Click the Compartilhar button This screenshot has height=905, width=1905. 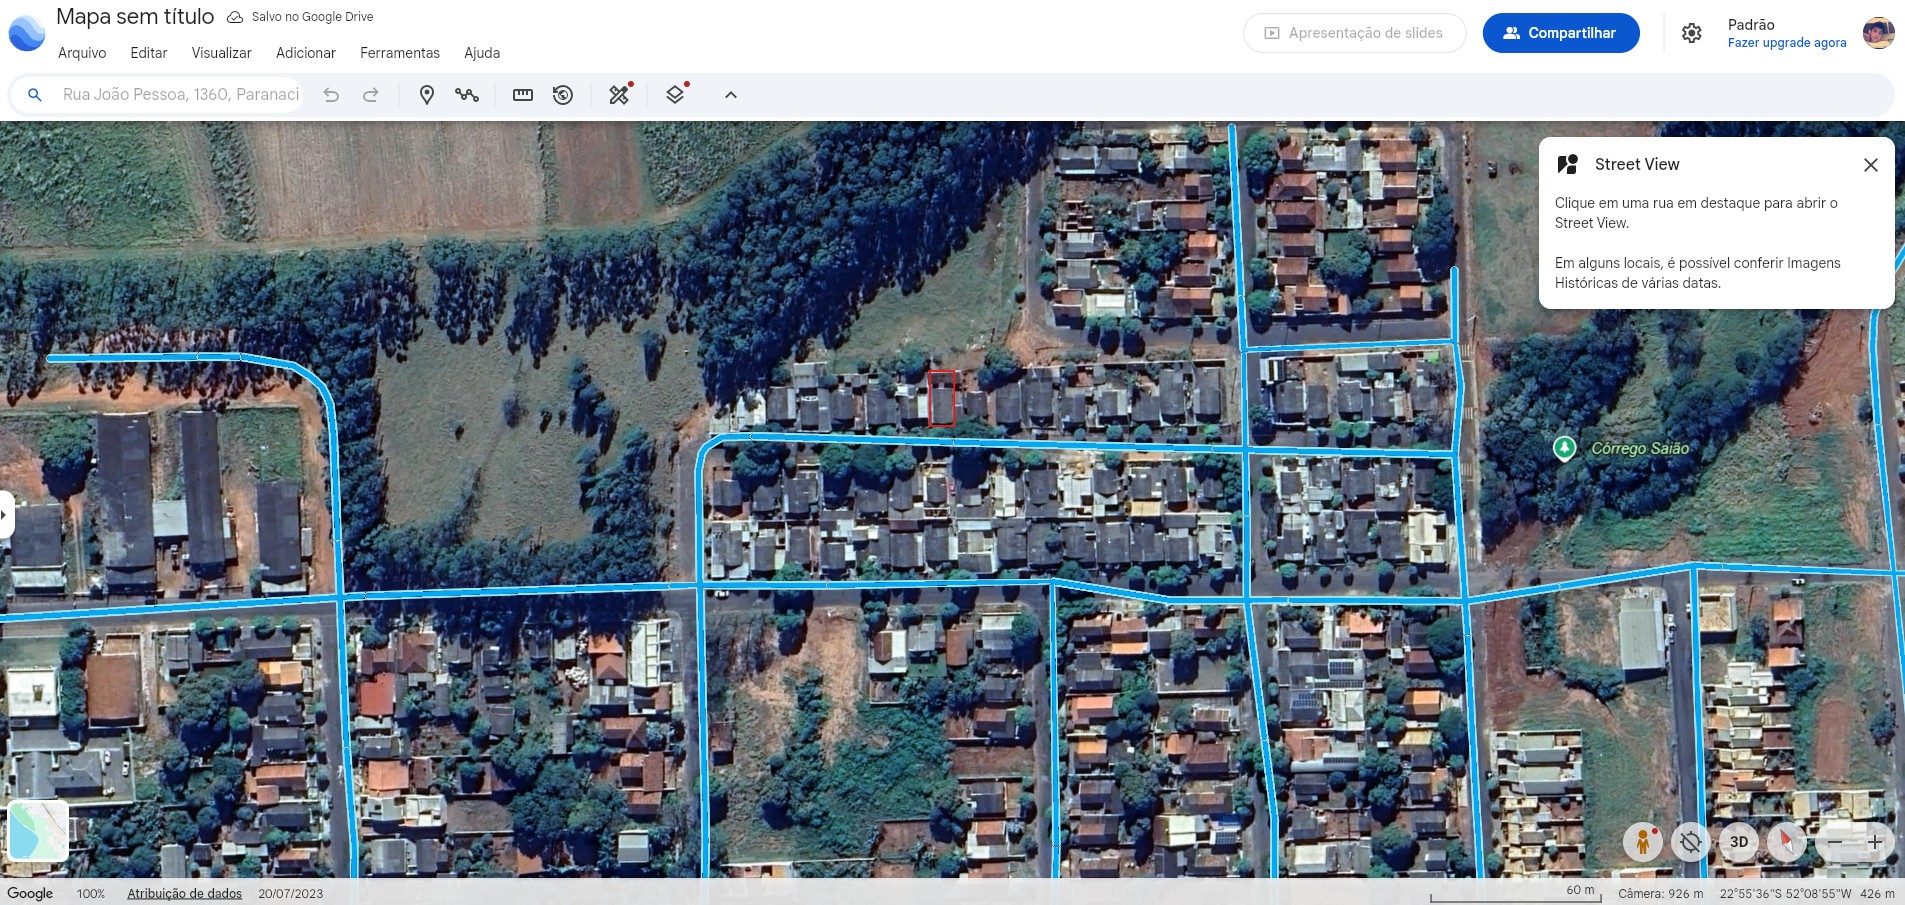(x=1560, y=33)
